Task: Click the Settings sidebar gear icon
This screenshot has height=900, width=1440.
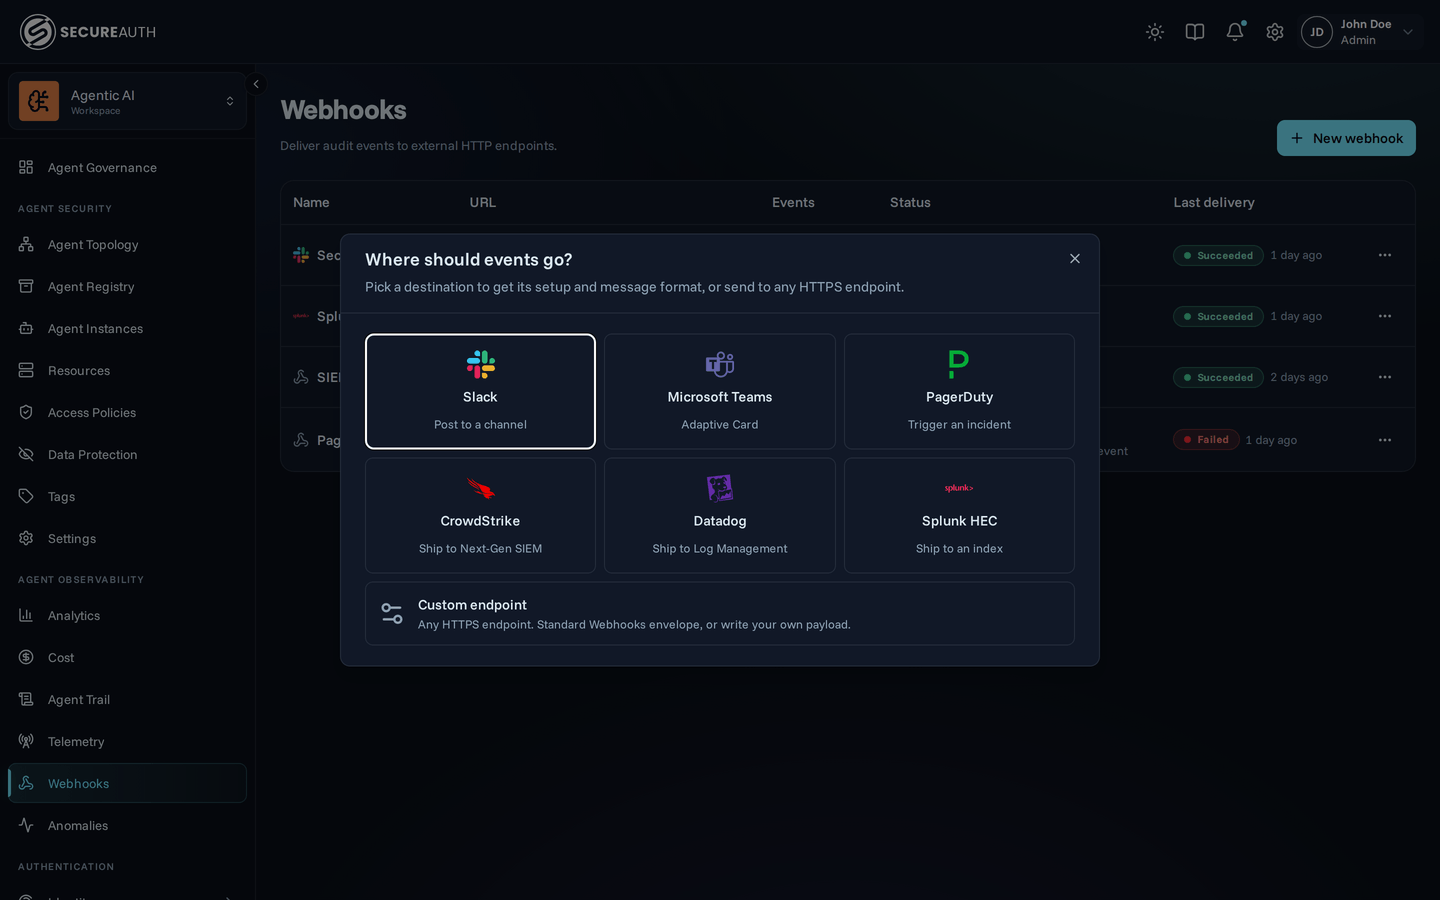Action: click(x=26, y=538)
